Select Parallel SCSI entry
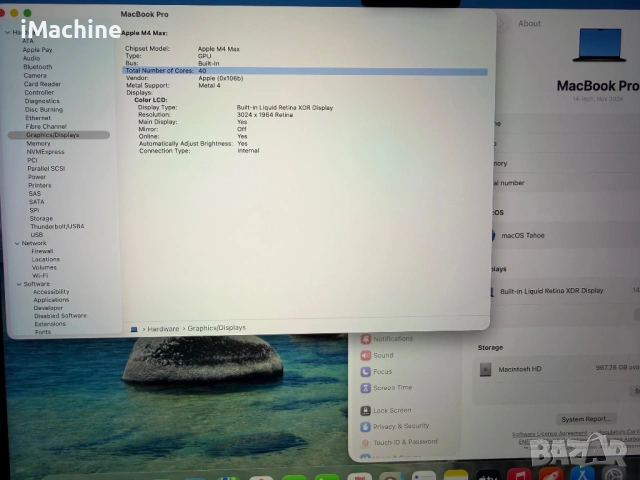 46,169
